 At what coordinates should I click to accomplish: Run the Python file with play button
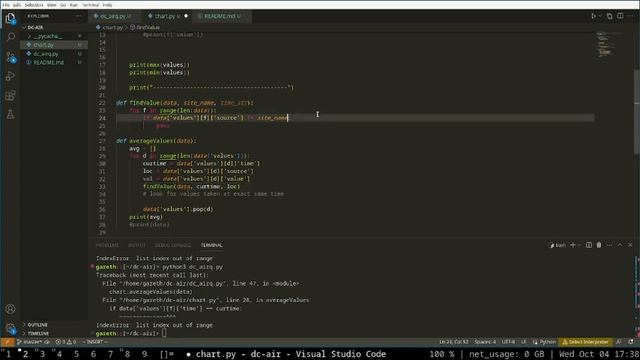tap(593, 16)
